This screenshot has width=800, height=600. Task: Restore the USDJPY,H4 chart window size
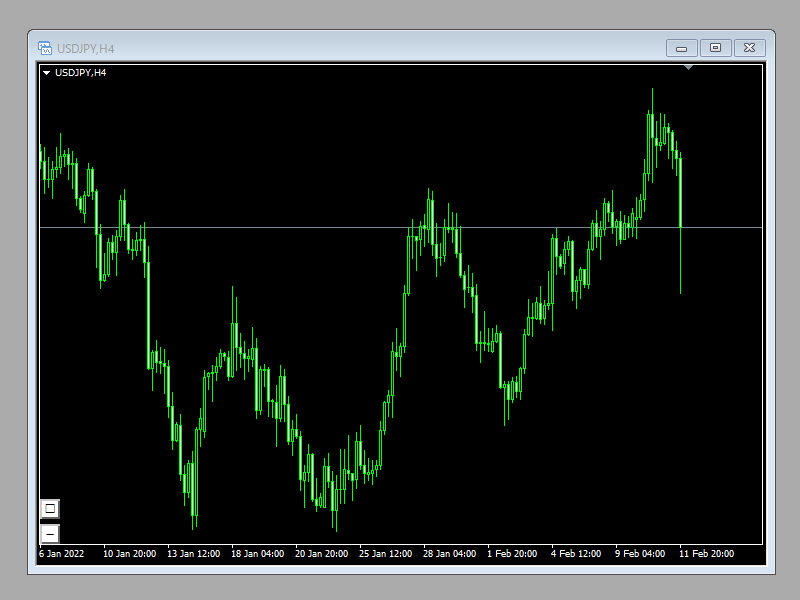[715, 48]
